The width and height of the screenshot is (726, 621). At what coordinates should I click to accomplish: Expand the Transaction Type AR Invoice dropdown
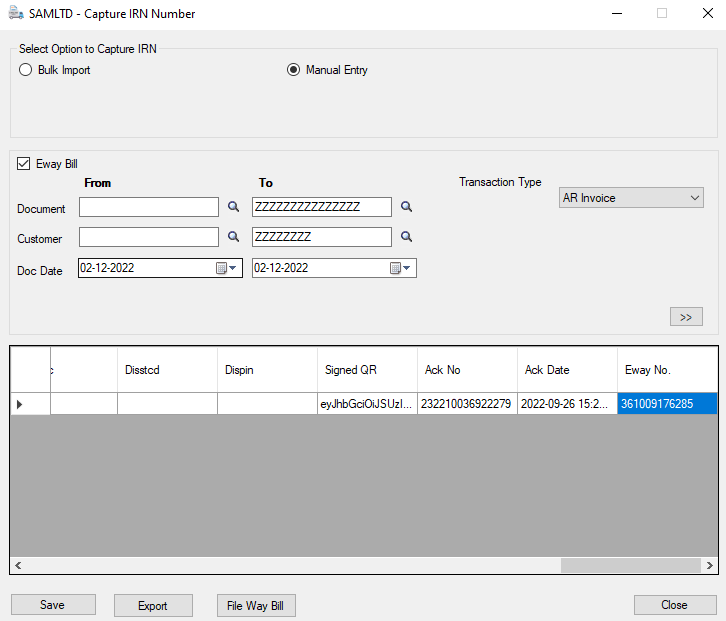pos(631,198)
